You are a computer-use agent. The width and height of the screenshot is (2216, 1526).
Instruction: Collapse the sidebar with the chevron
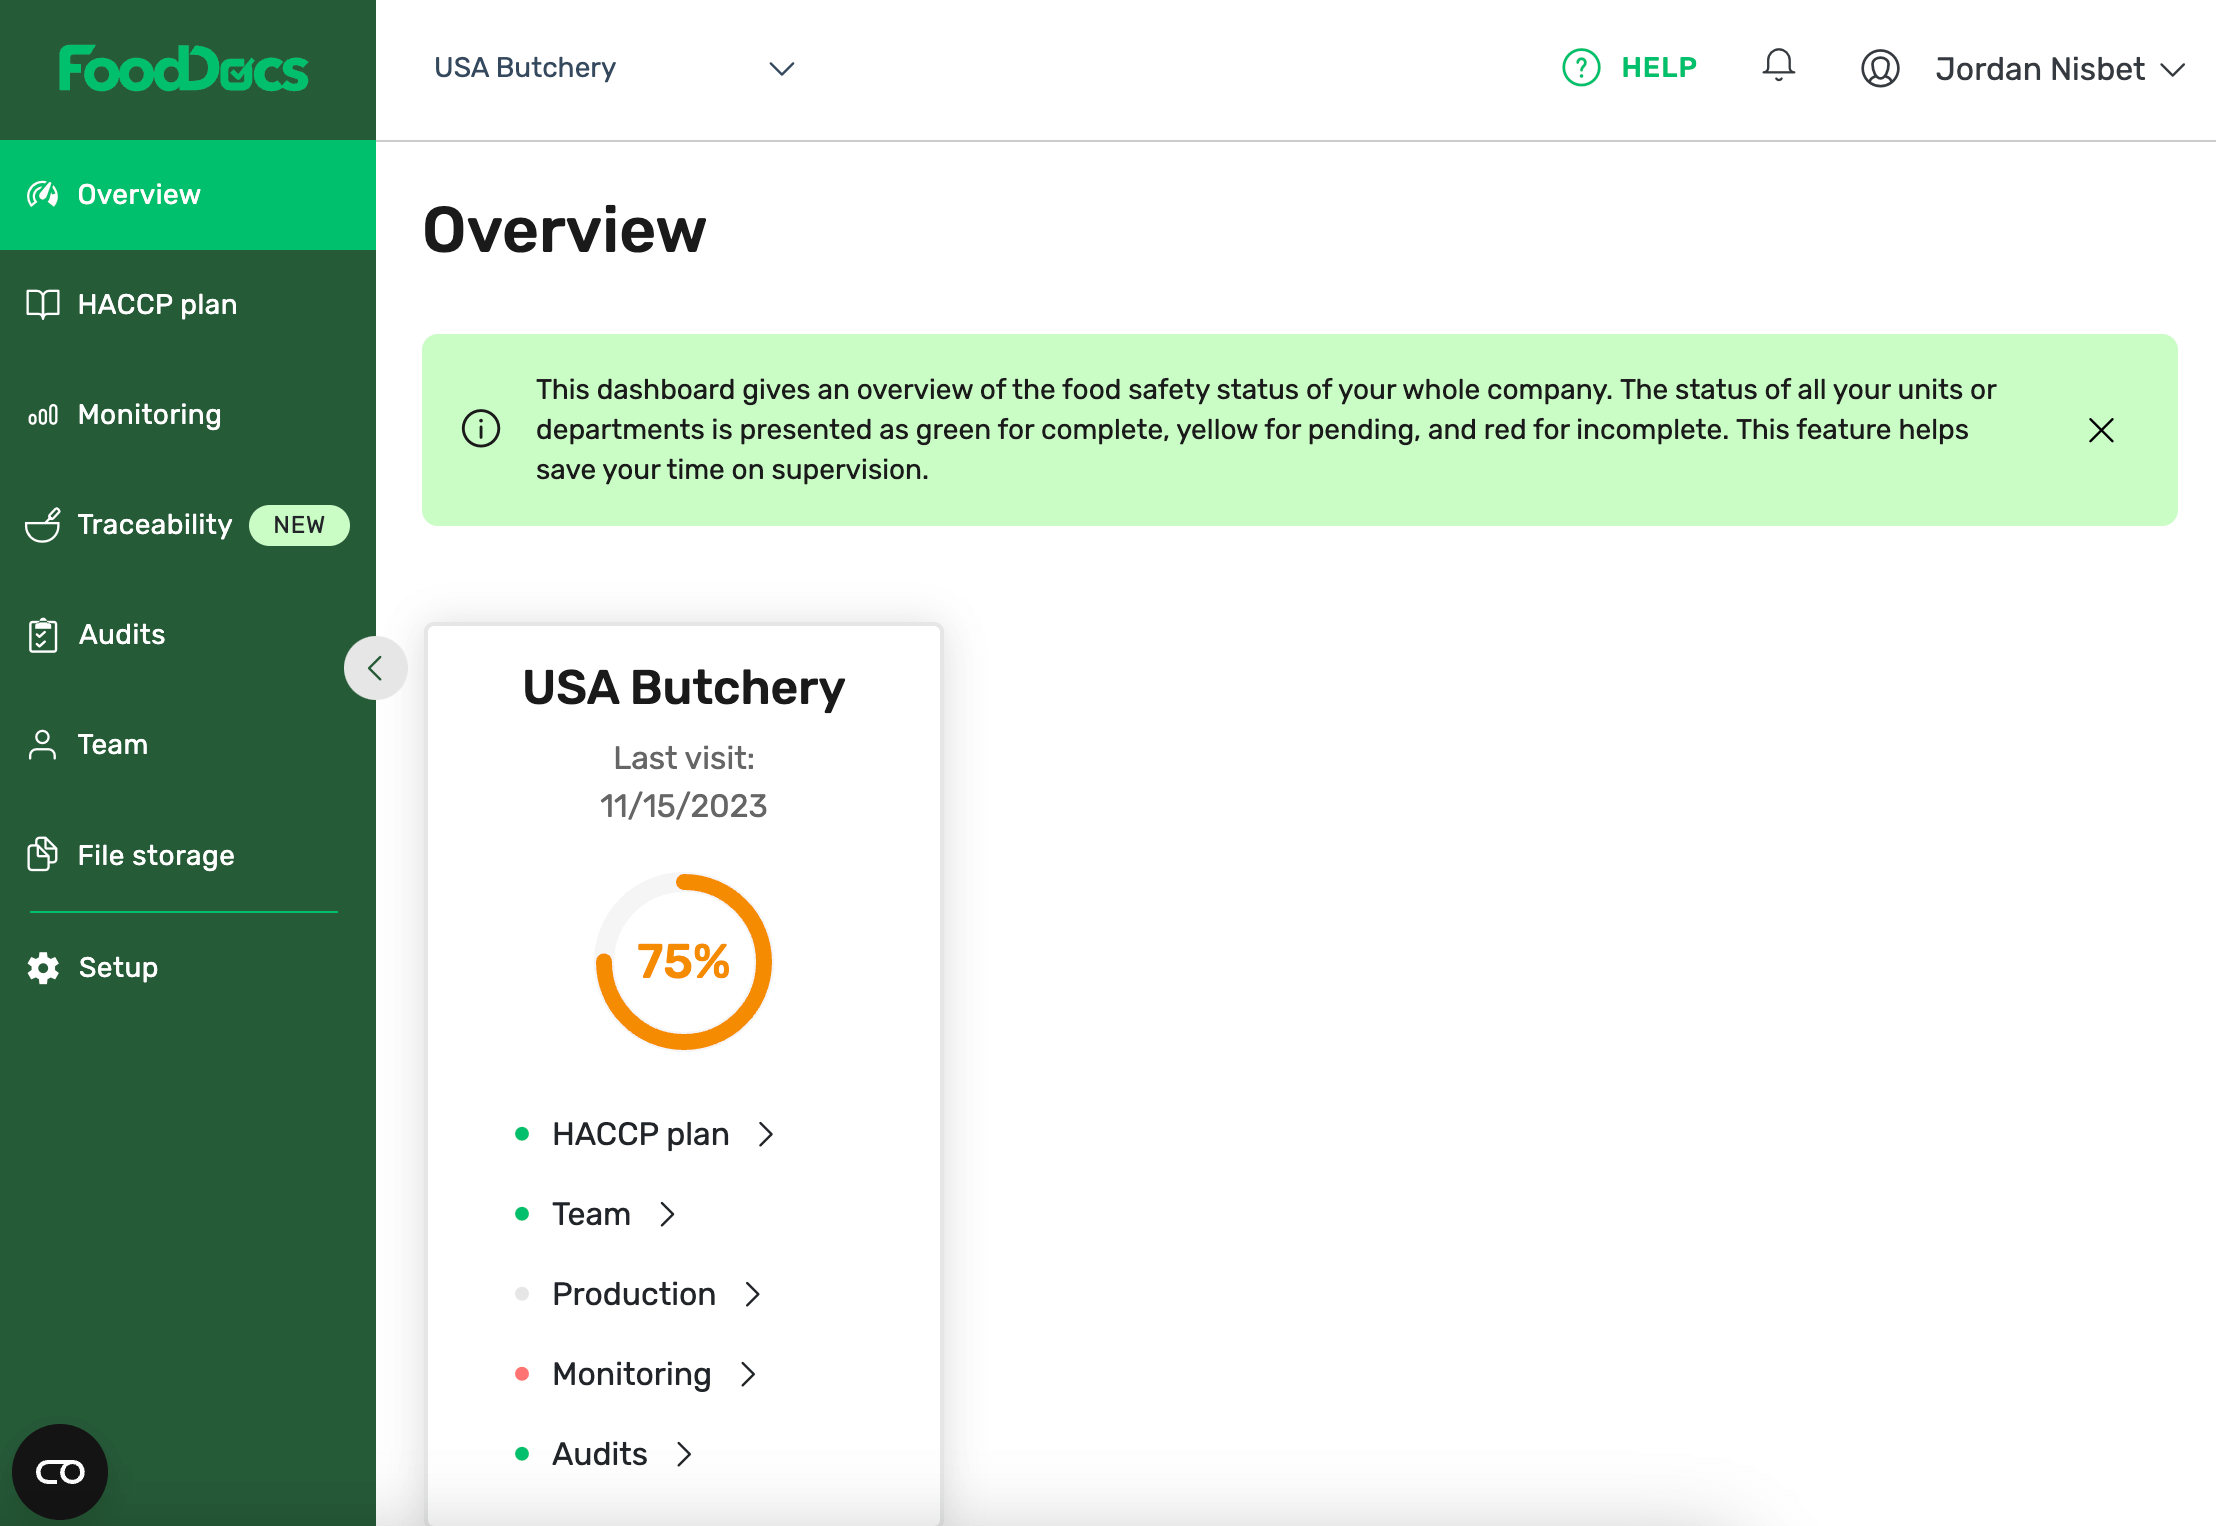coord(375,668)
